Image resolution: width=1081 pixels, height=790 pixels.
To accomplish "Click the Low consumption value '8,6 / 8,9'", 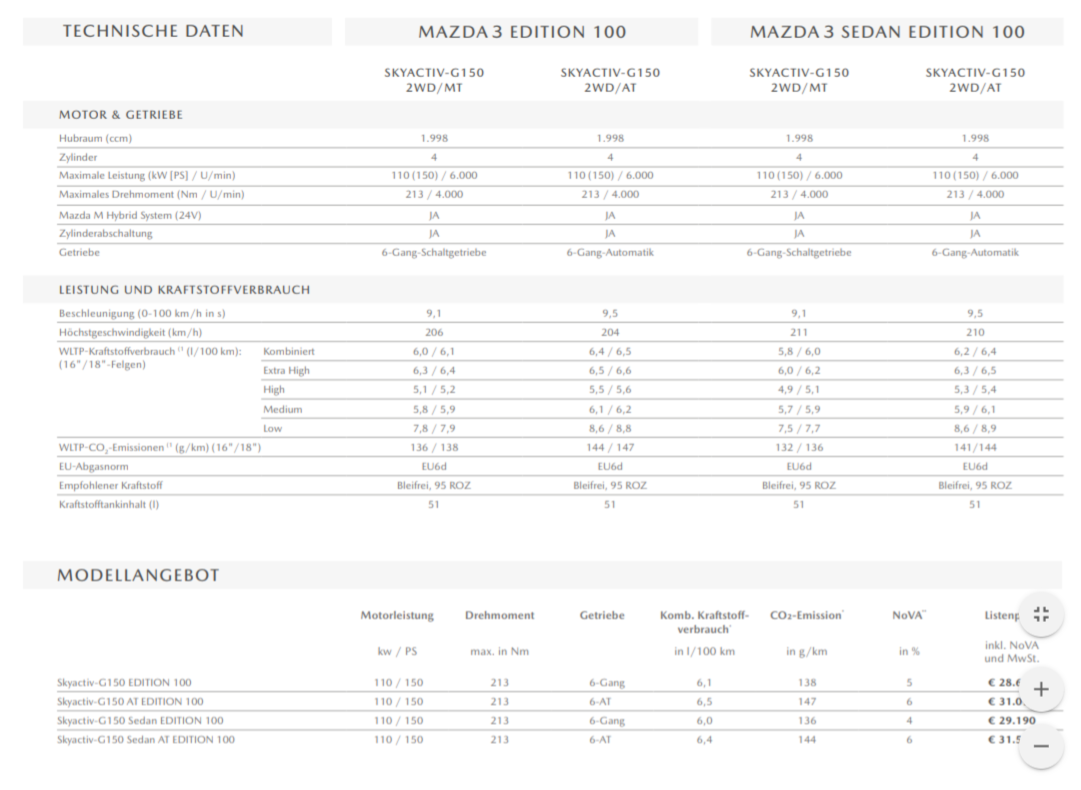I will (x=975, y=428).
